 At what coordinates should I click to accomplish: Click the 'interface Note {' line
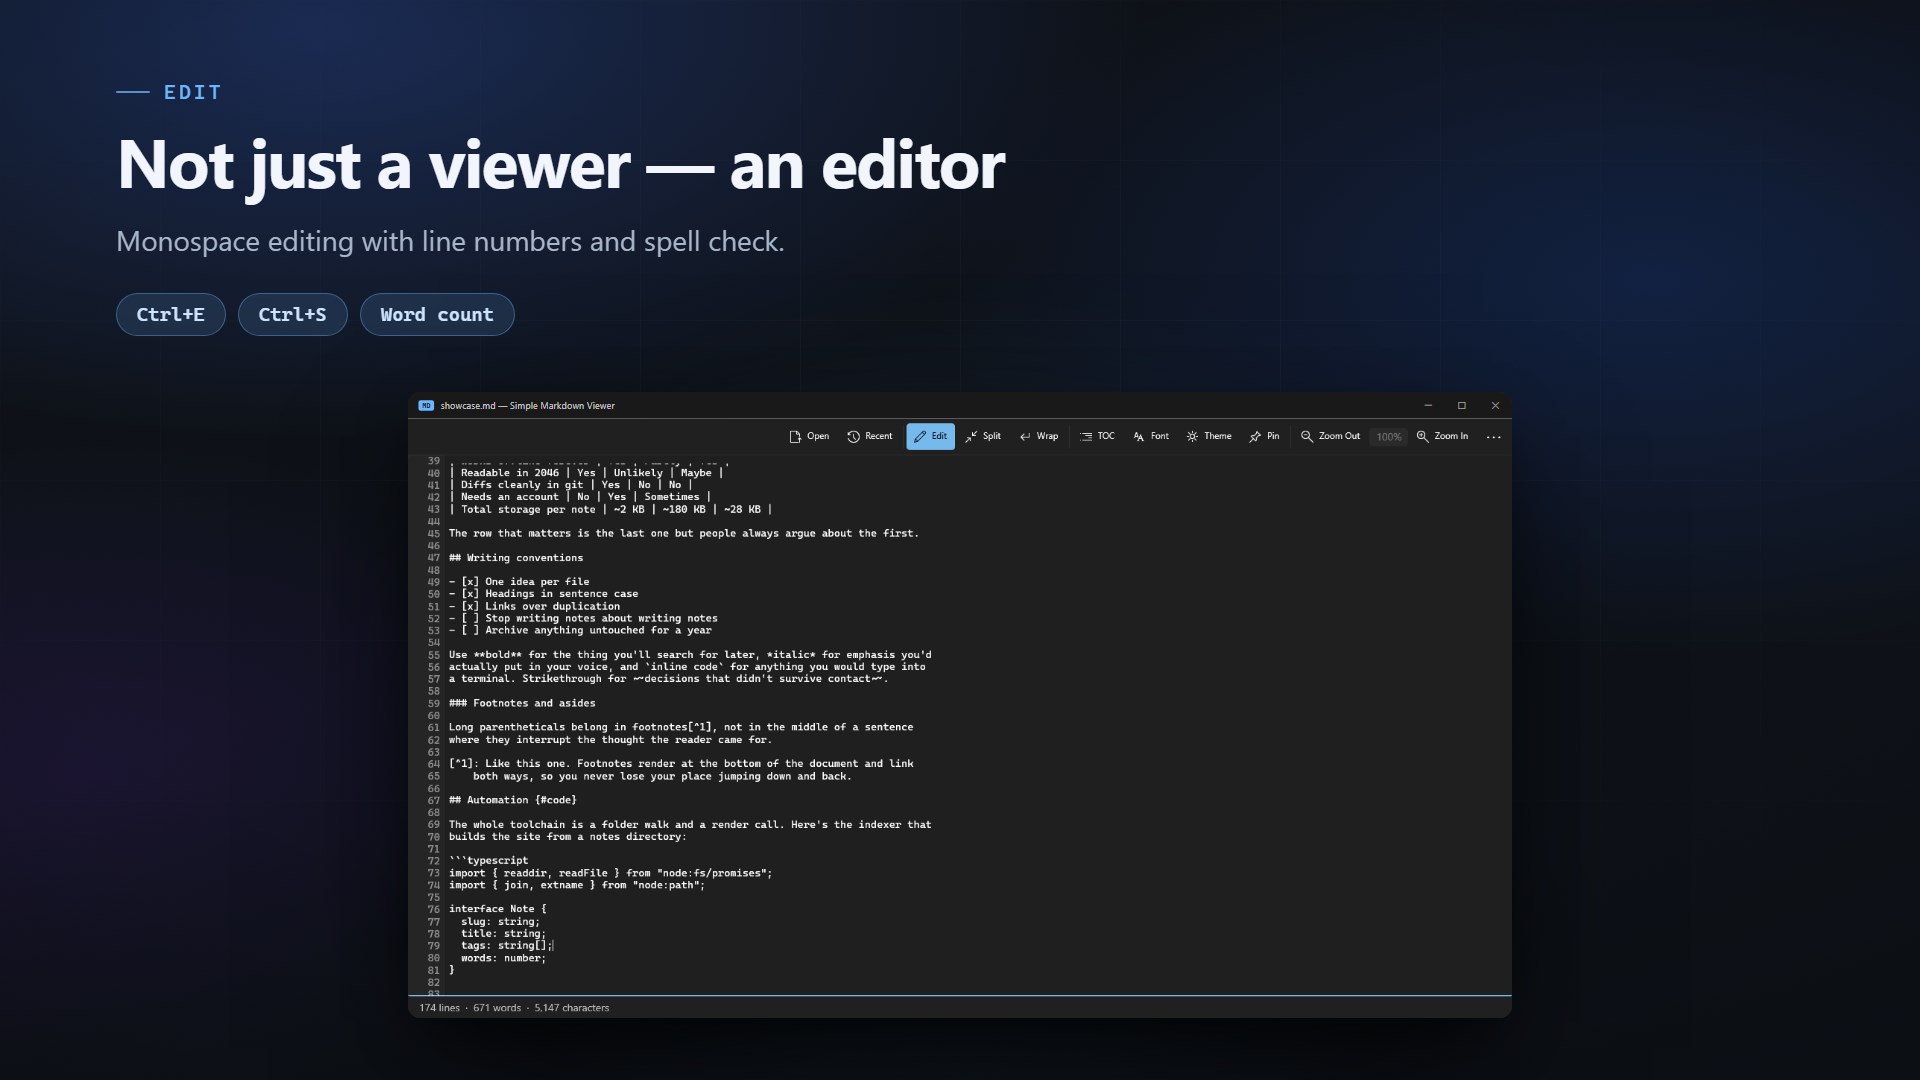click(498, 909)
